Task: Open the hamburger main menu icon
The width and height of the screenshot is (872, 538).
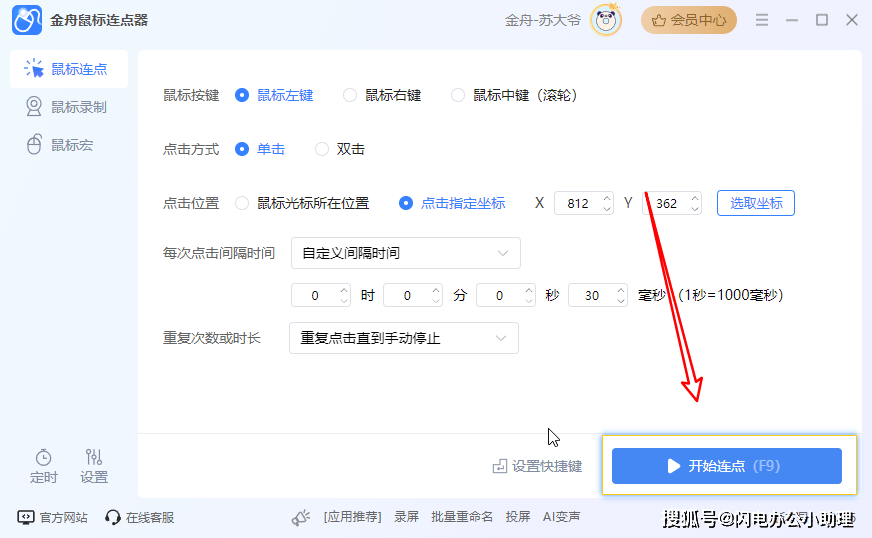Action: [x=762, y=20]
